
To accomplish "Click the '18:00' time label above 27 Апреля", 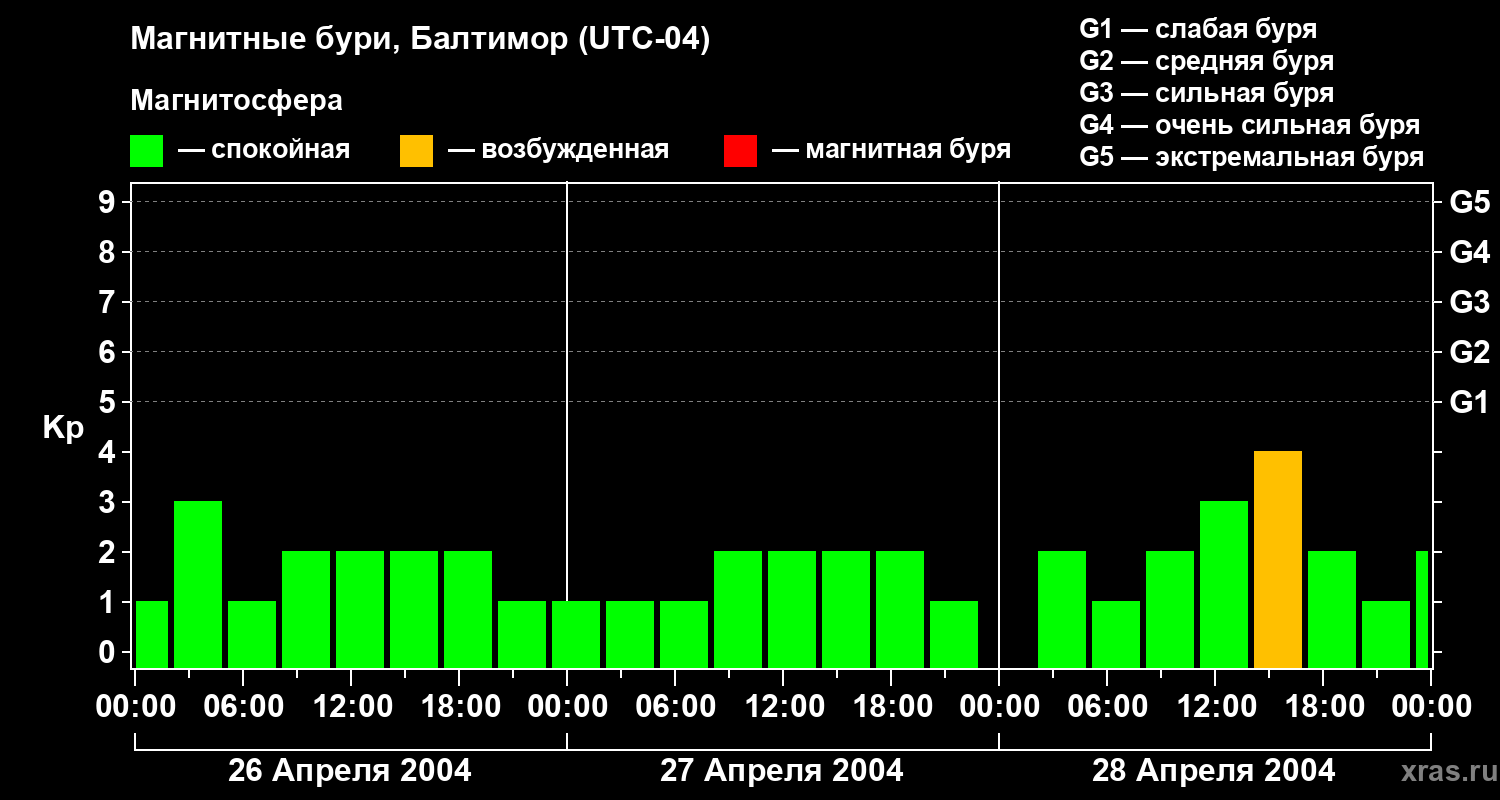I will pos(891,706).
